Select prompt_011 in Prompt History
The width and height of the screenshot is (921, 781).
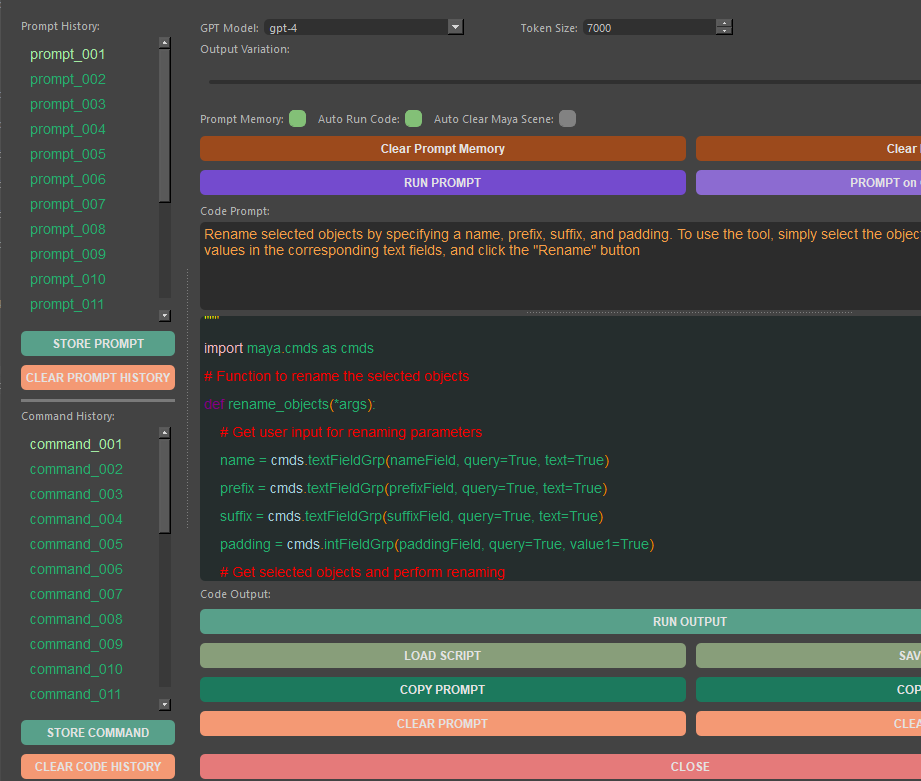click(67, 304)
